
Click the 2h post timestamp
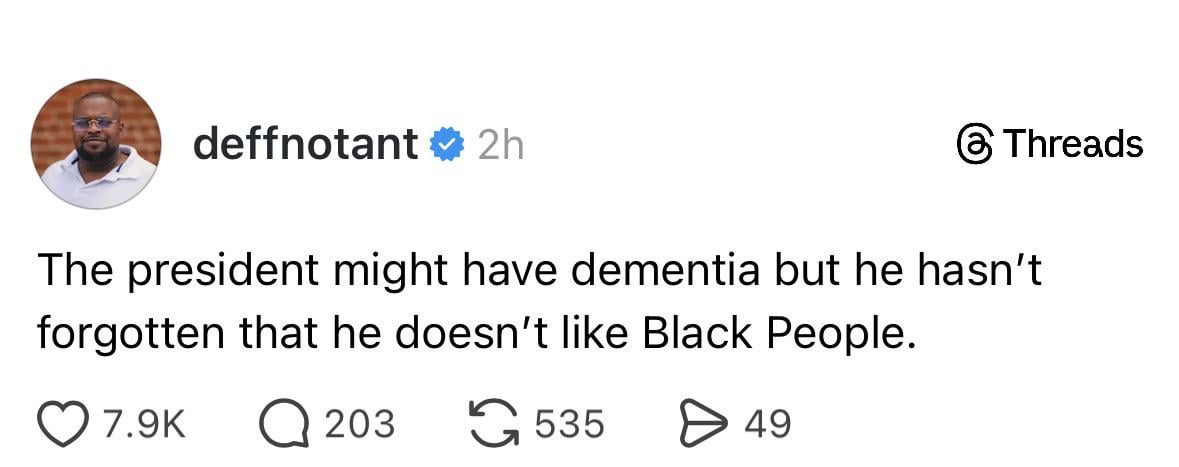coord(500,146)
